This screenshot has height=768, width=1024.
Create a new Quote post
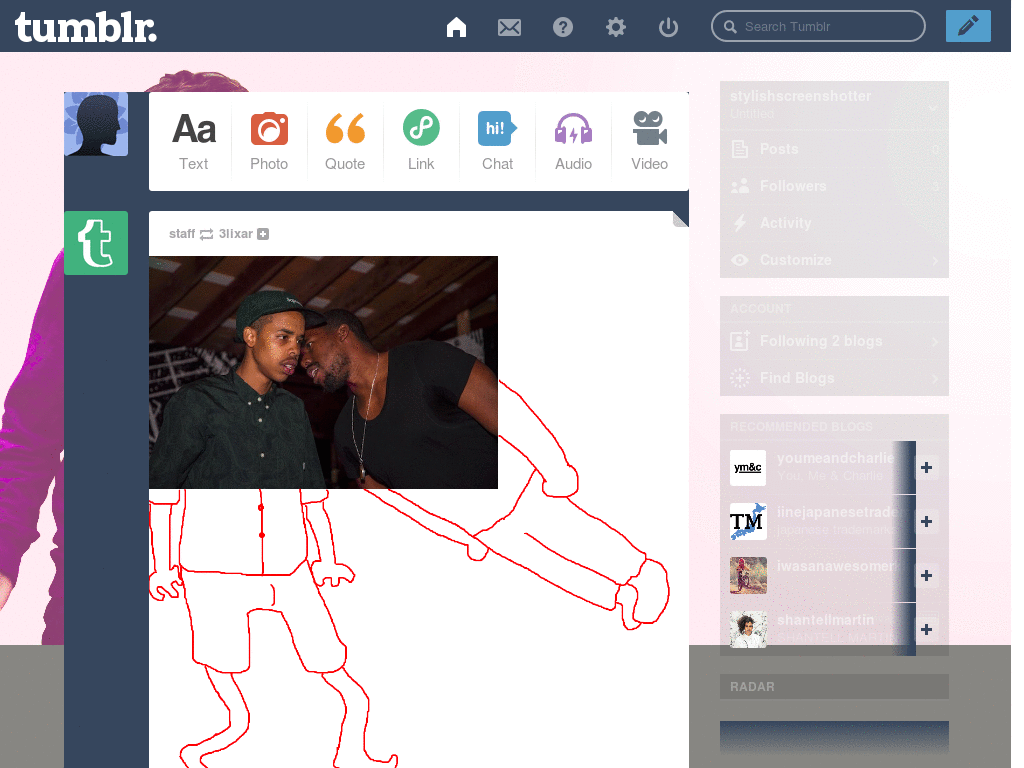pos(345,141)
